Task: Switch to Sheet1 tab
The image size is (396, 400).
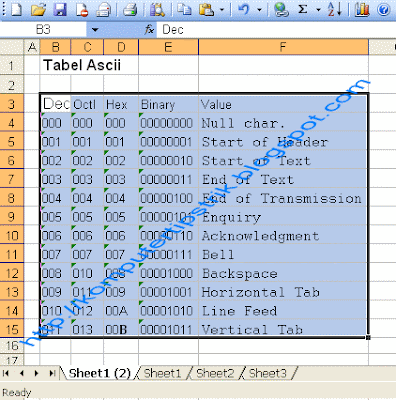Action: pyautogui.click(x=162, y=373)
